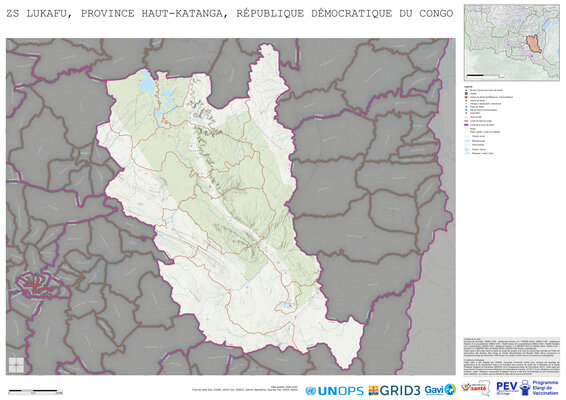Screen dimensions: 566x400
Task: Click the UNOPS logo
Action: [x=334, y=391]
